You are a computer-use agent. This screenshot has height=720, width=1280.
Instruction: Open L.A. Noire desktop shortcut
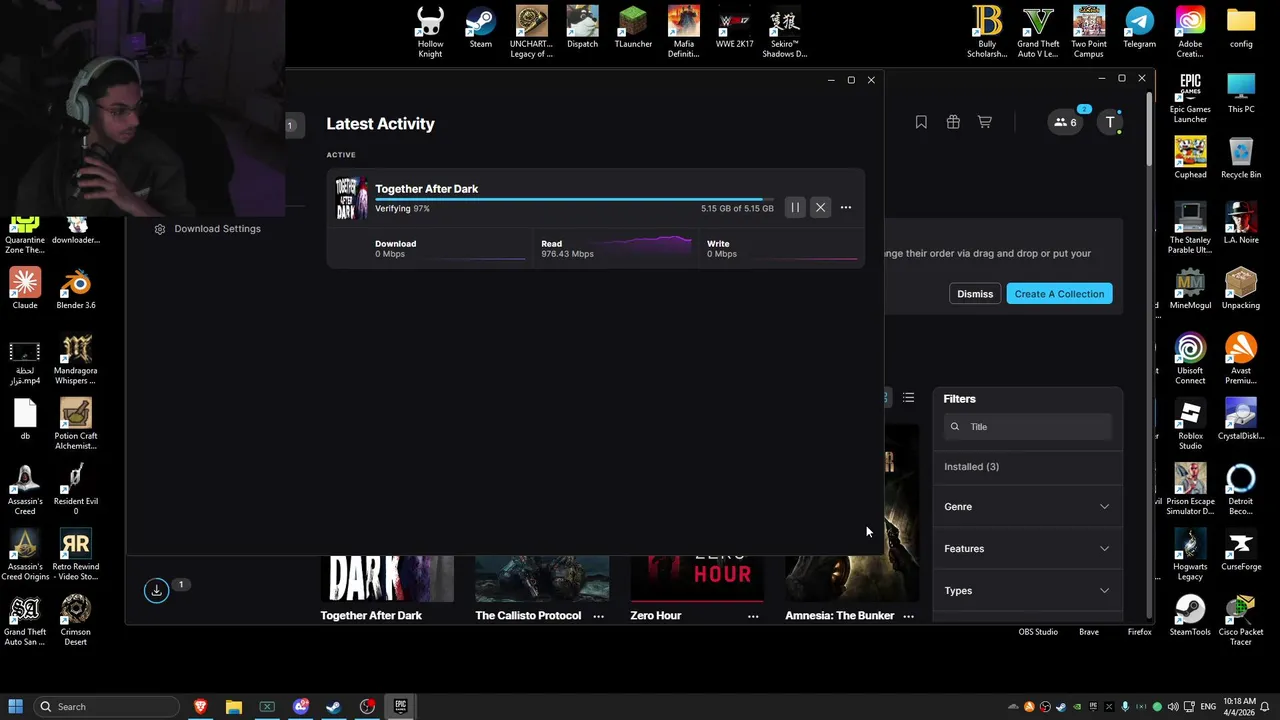[x=1241, y=223]
